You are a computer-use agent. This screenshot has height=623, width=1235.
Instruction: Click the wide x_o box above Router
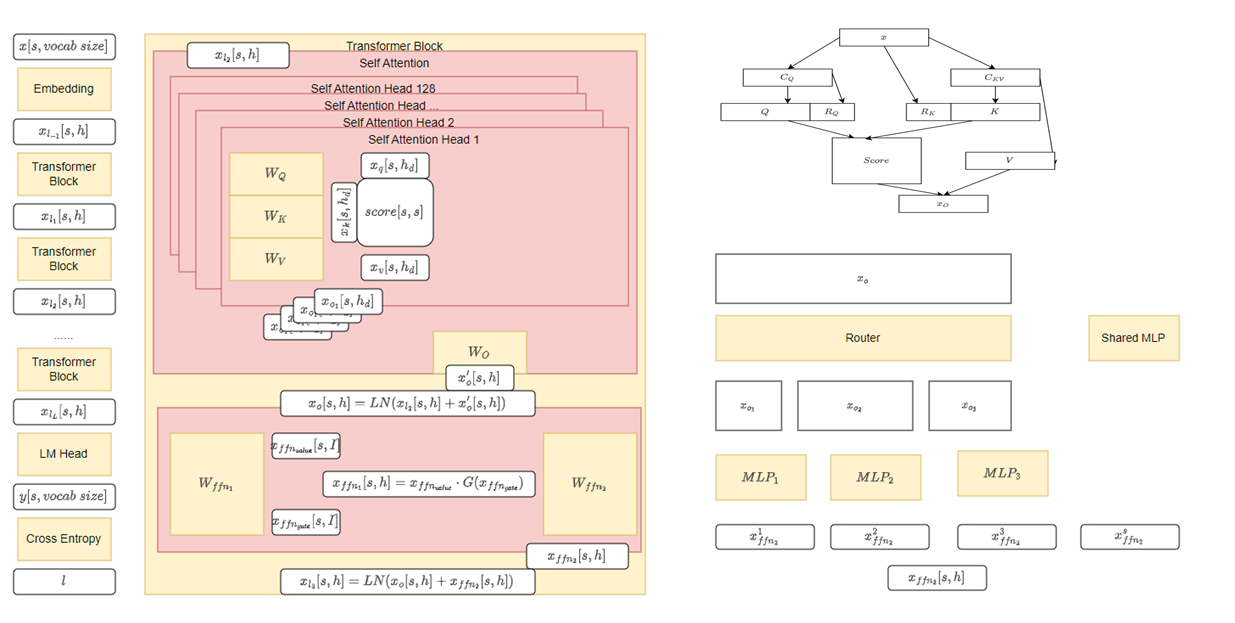tap(863, 279)
